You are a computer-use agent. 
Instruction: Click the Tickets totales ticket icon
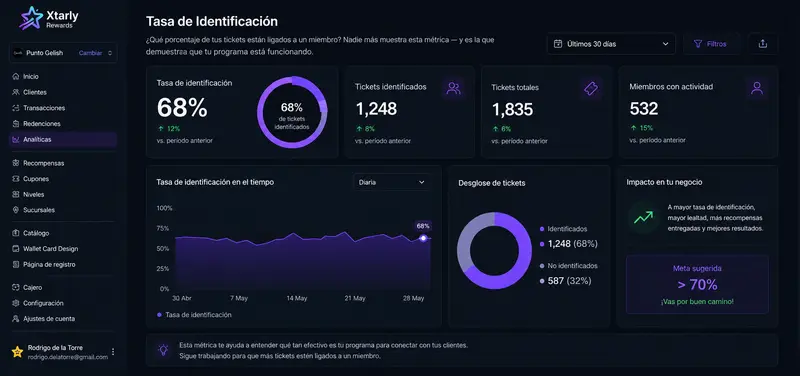pyautogui.click(x=591, y=89)
